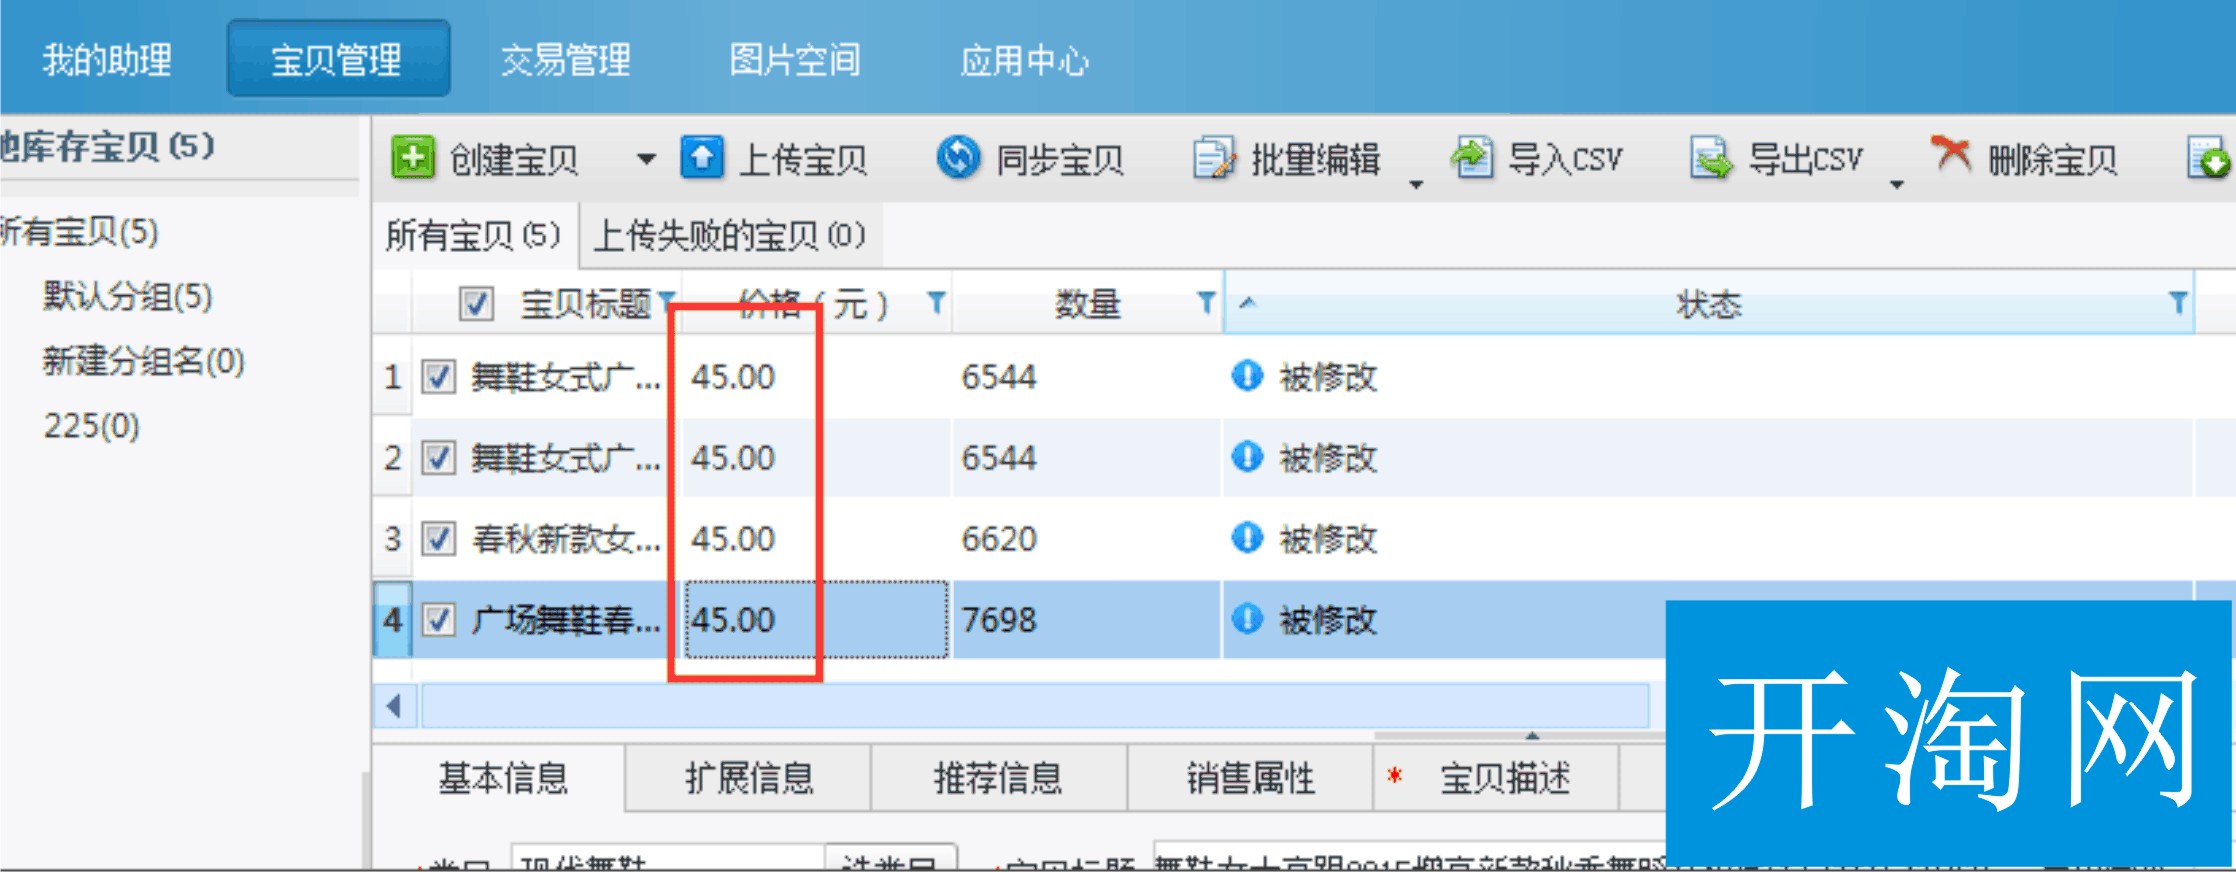Click the sort arrow in 状态 header

click(x=1246, y=302)
